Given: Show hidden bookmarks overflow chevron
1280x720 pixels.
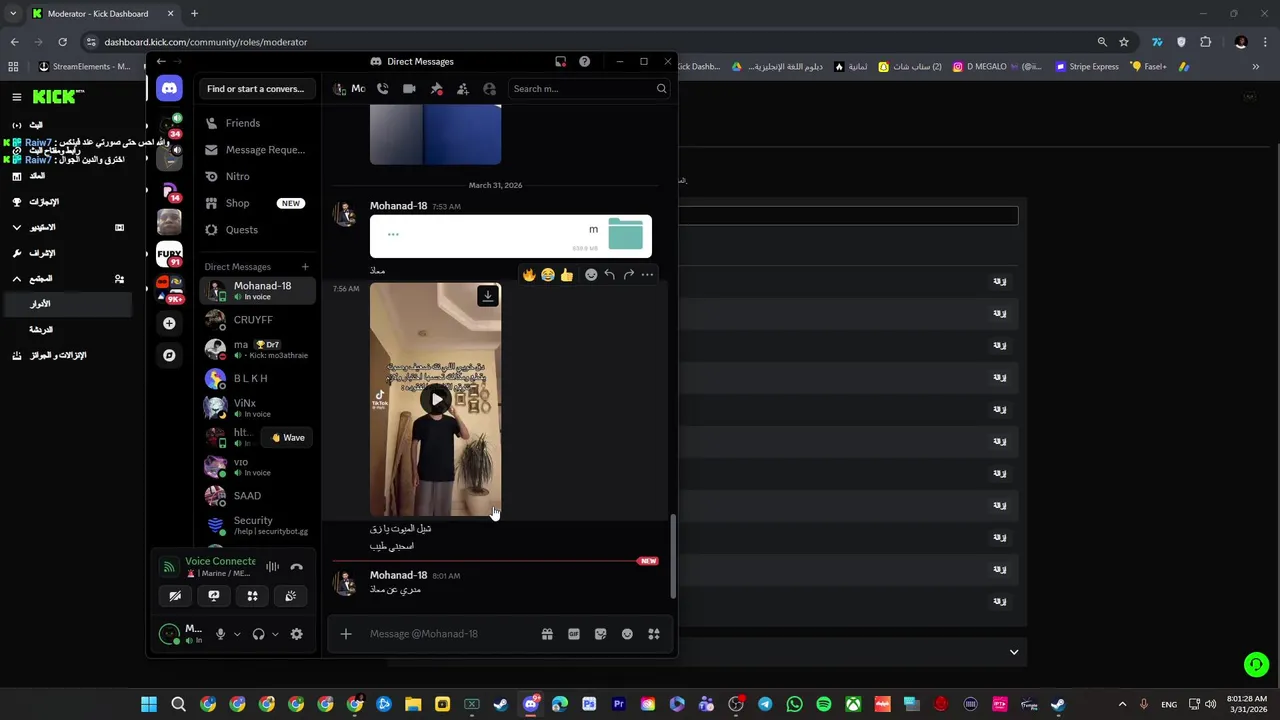Looking at the screenshot, I should point(1256,67).
